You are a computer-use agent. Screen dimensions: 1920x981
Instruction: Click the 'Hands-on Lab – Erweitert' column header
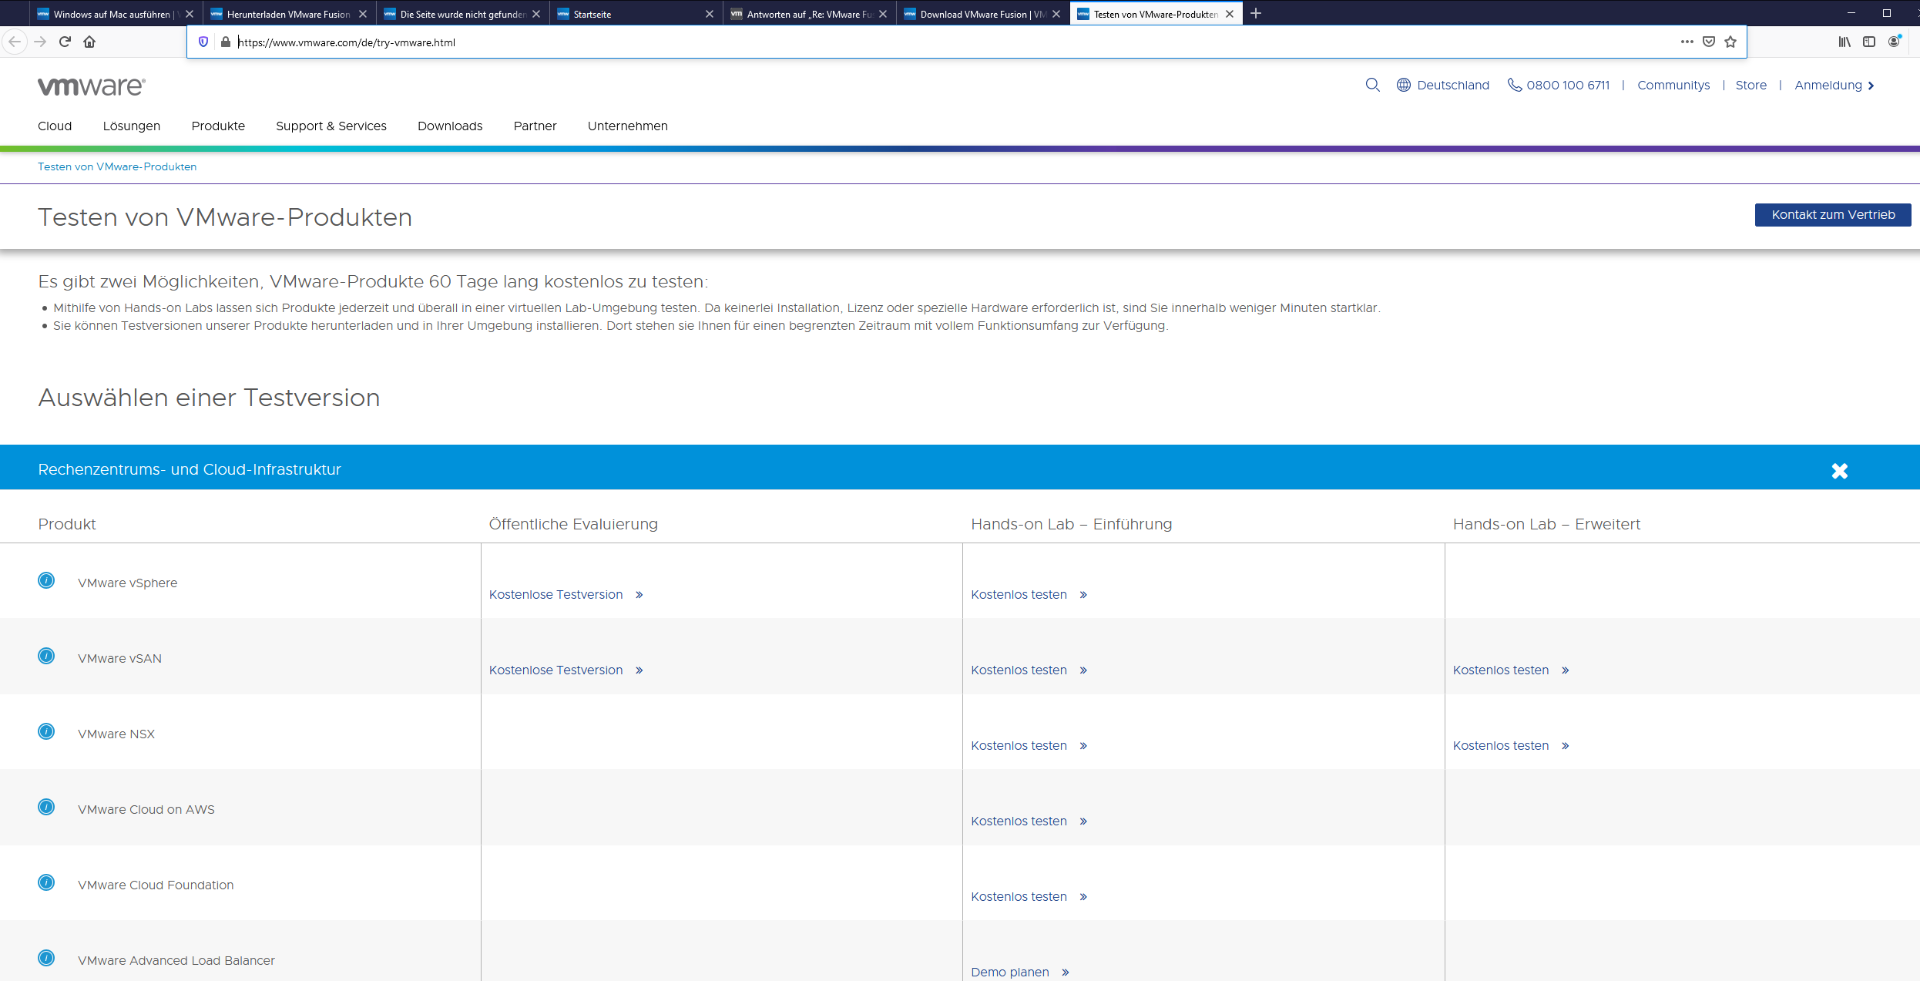coord(1546,524)
